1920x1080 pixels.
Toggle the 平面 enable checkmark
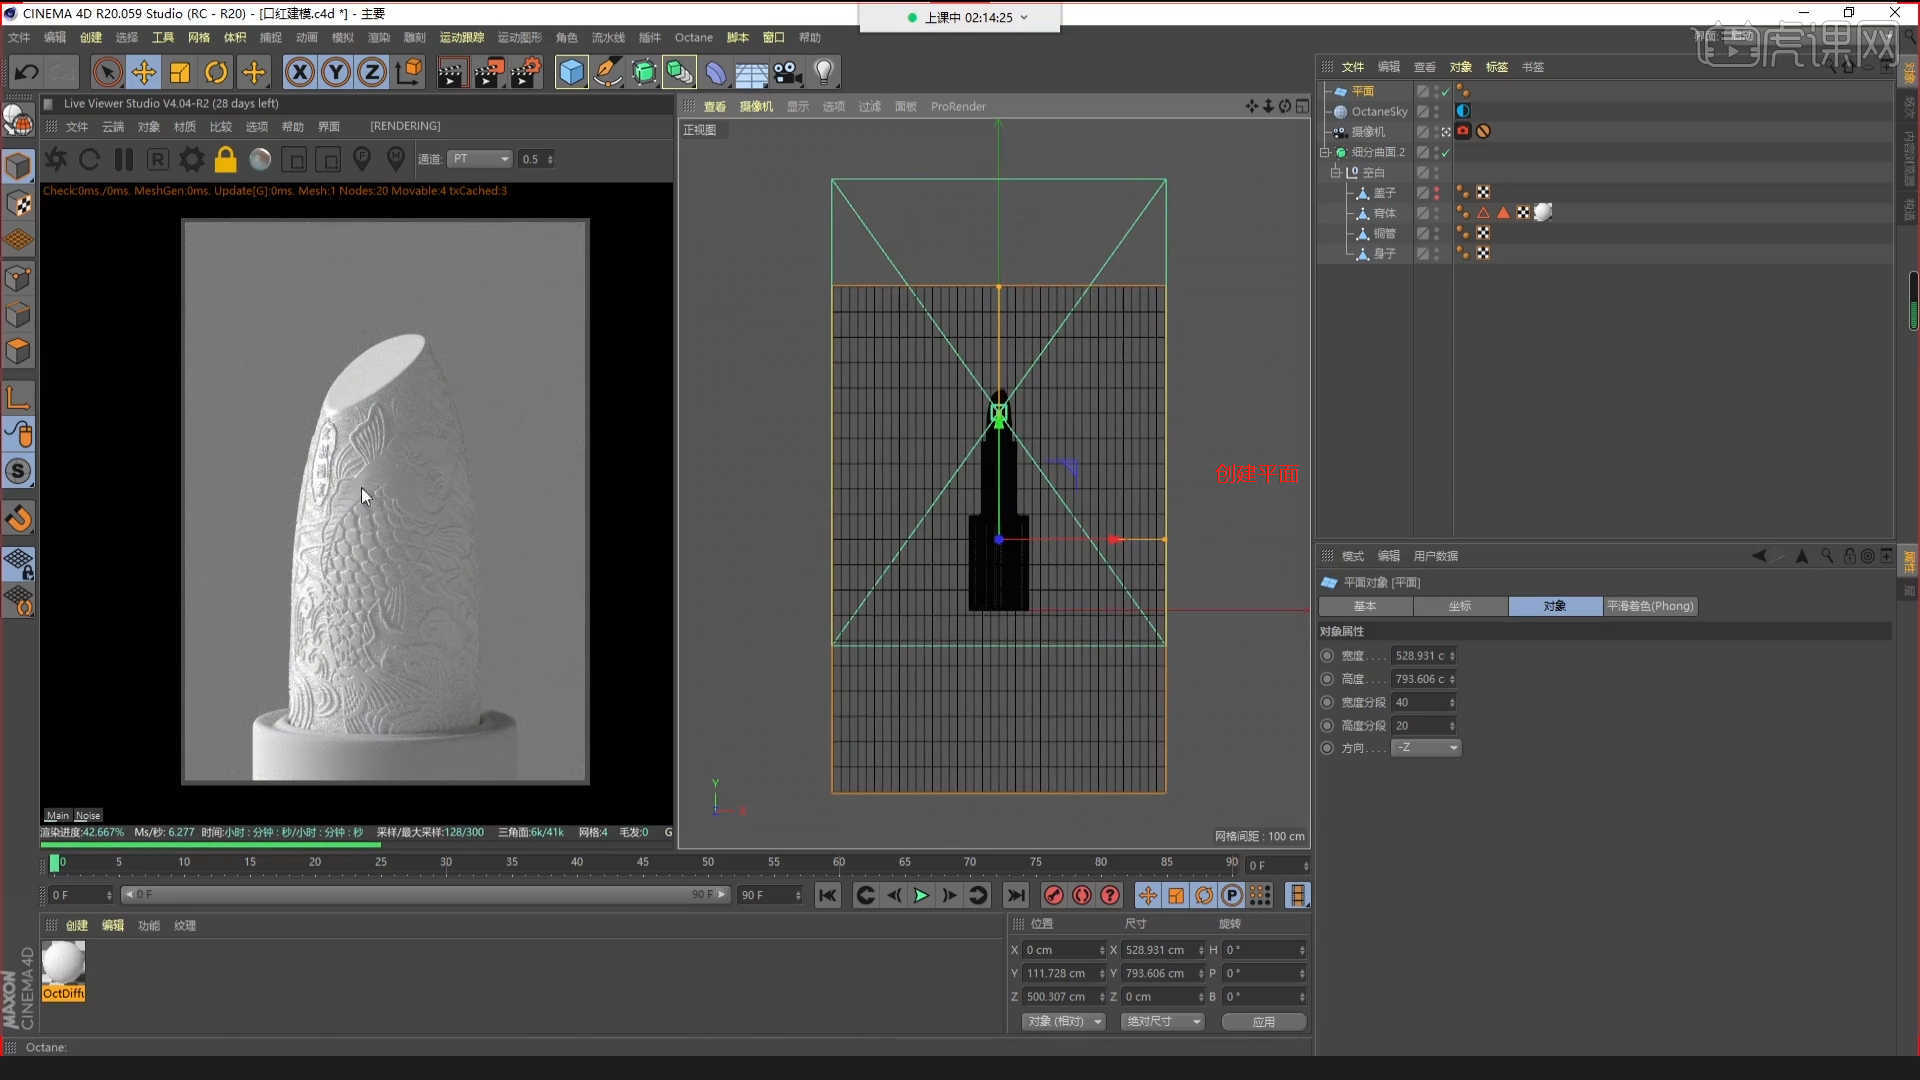[x=1445, y=91]
